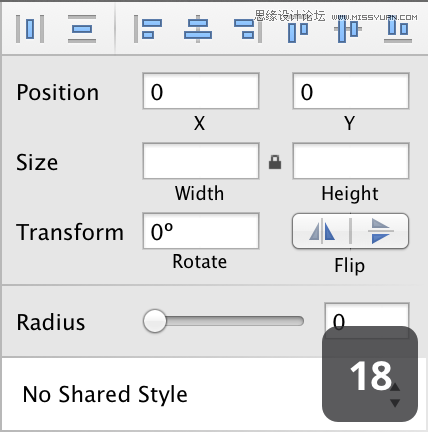Flip the layer vertically
The width and height of the screenshot is (428, 432).
380,231
